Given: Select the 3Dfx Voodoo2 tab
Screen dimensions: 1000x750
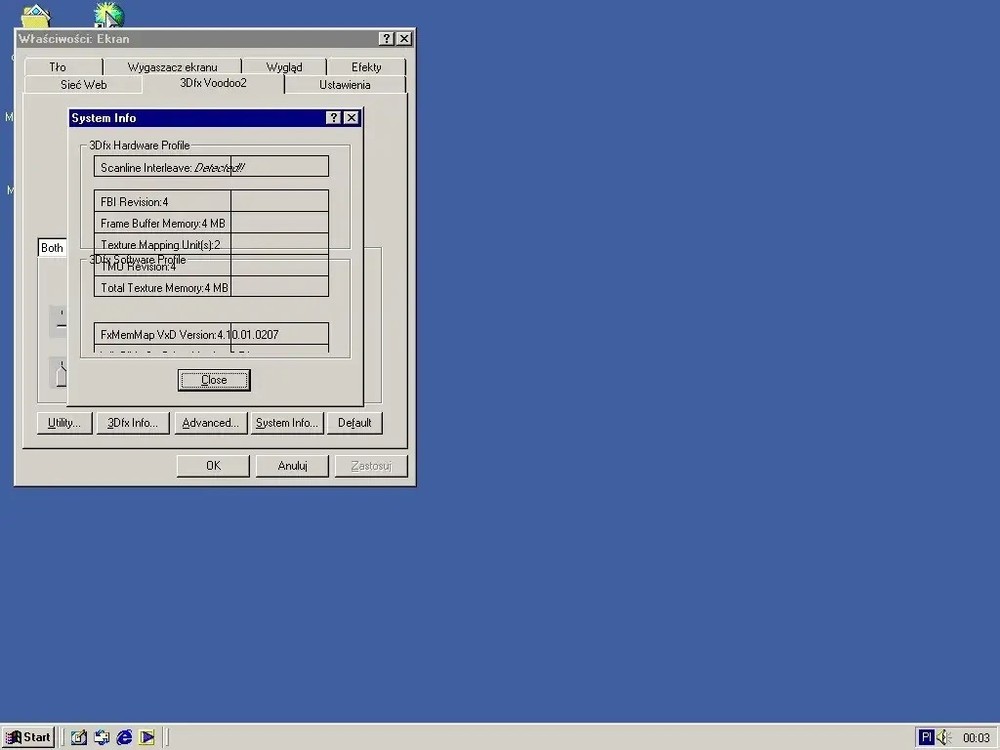Looking at the screenshot, I should point(213,83).
